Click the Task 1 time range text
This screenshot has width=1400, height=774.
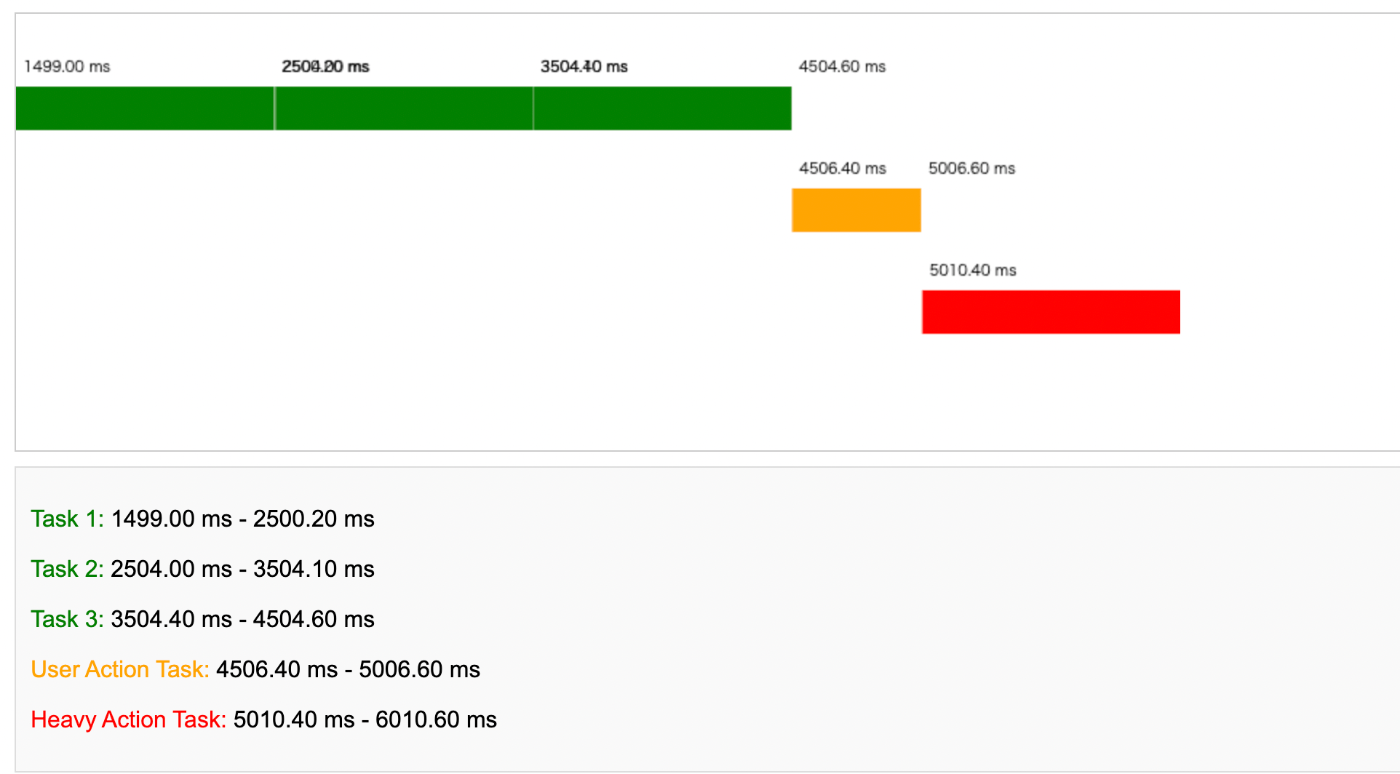pos(243,519)
